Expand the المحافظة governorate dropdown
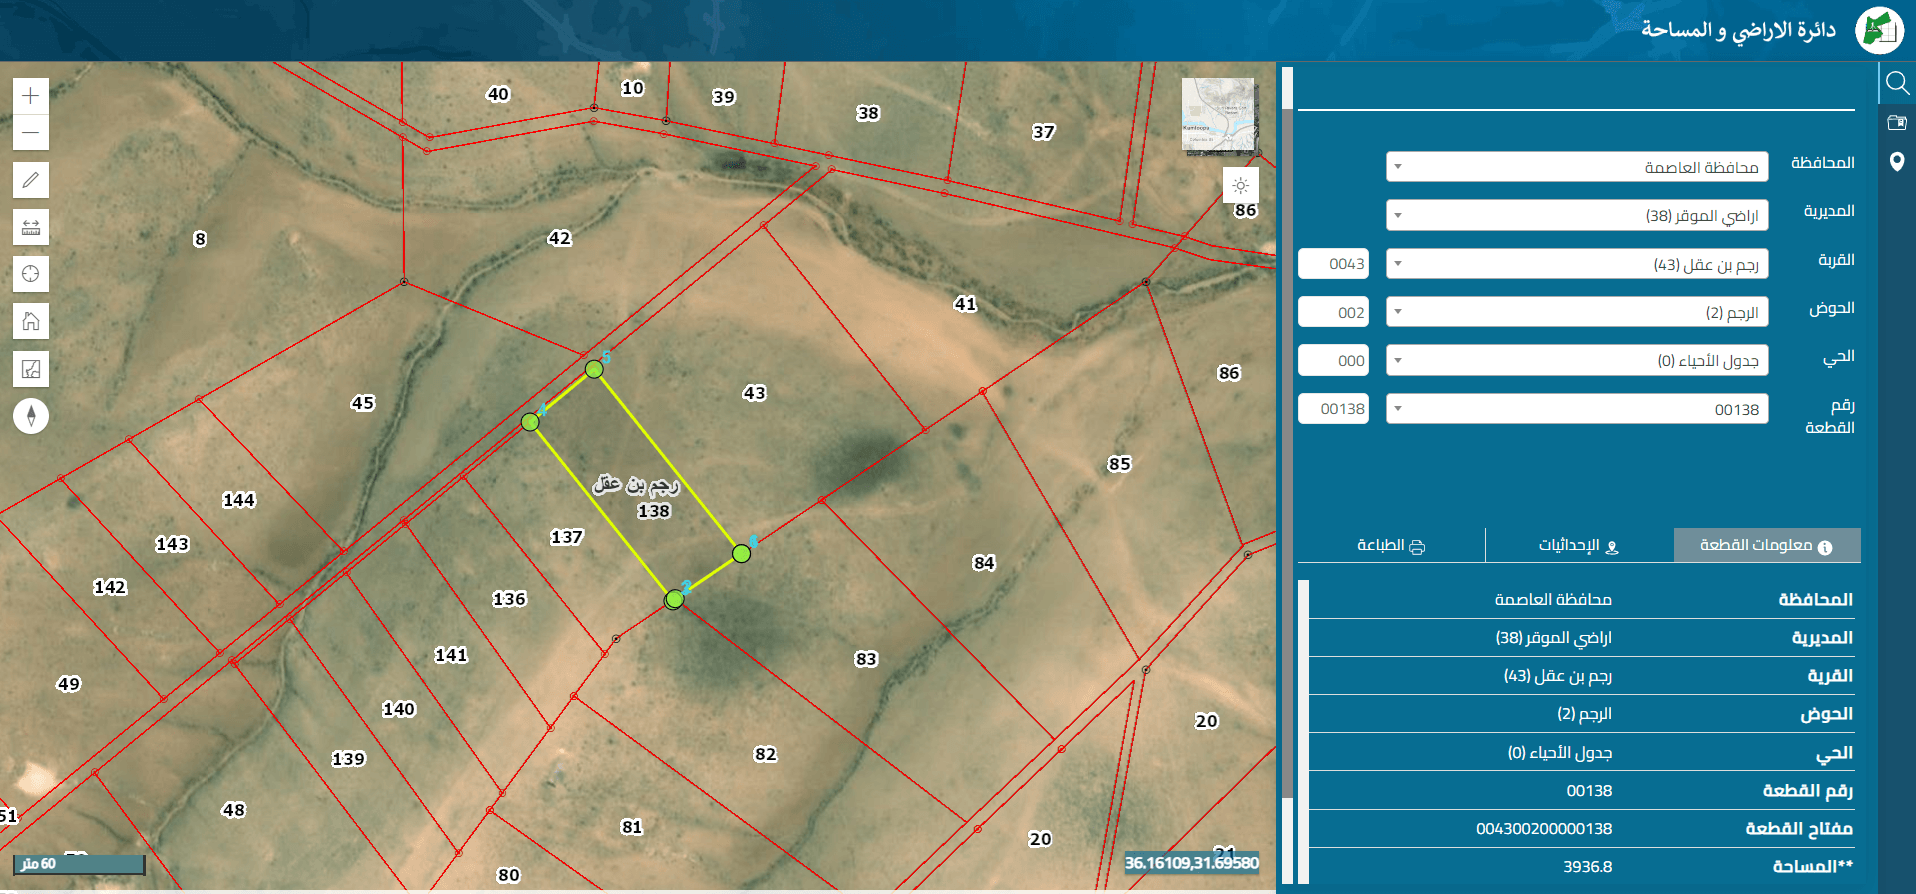Screen dimensions: 1916x894 coord(1577,167)
